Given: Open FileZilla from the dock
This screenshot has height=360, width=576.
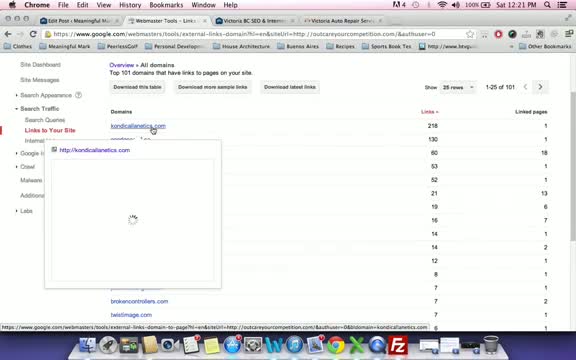Looking at the screenshot, I should 398,345.
